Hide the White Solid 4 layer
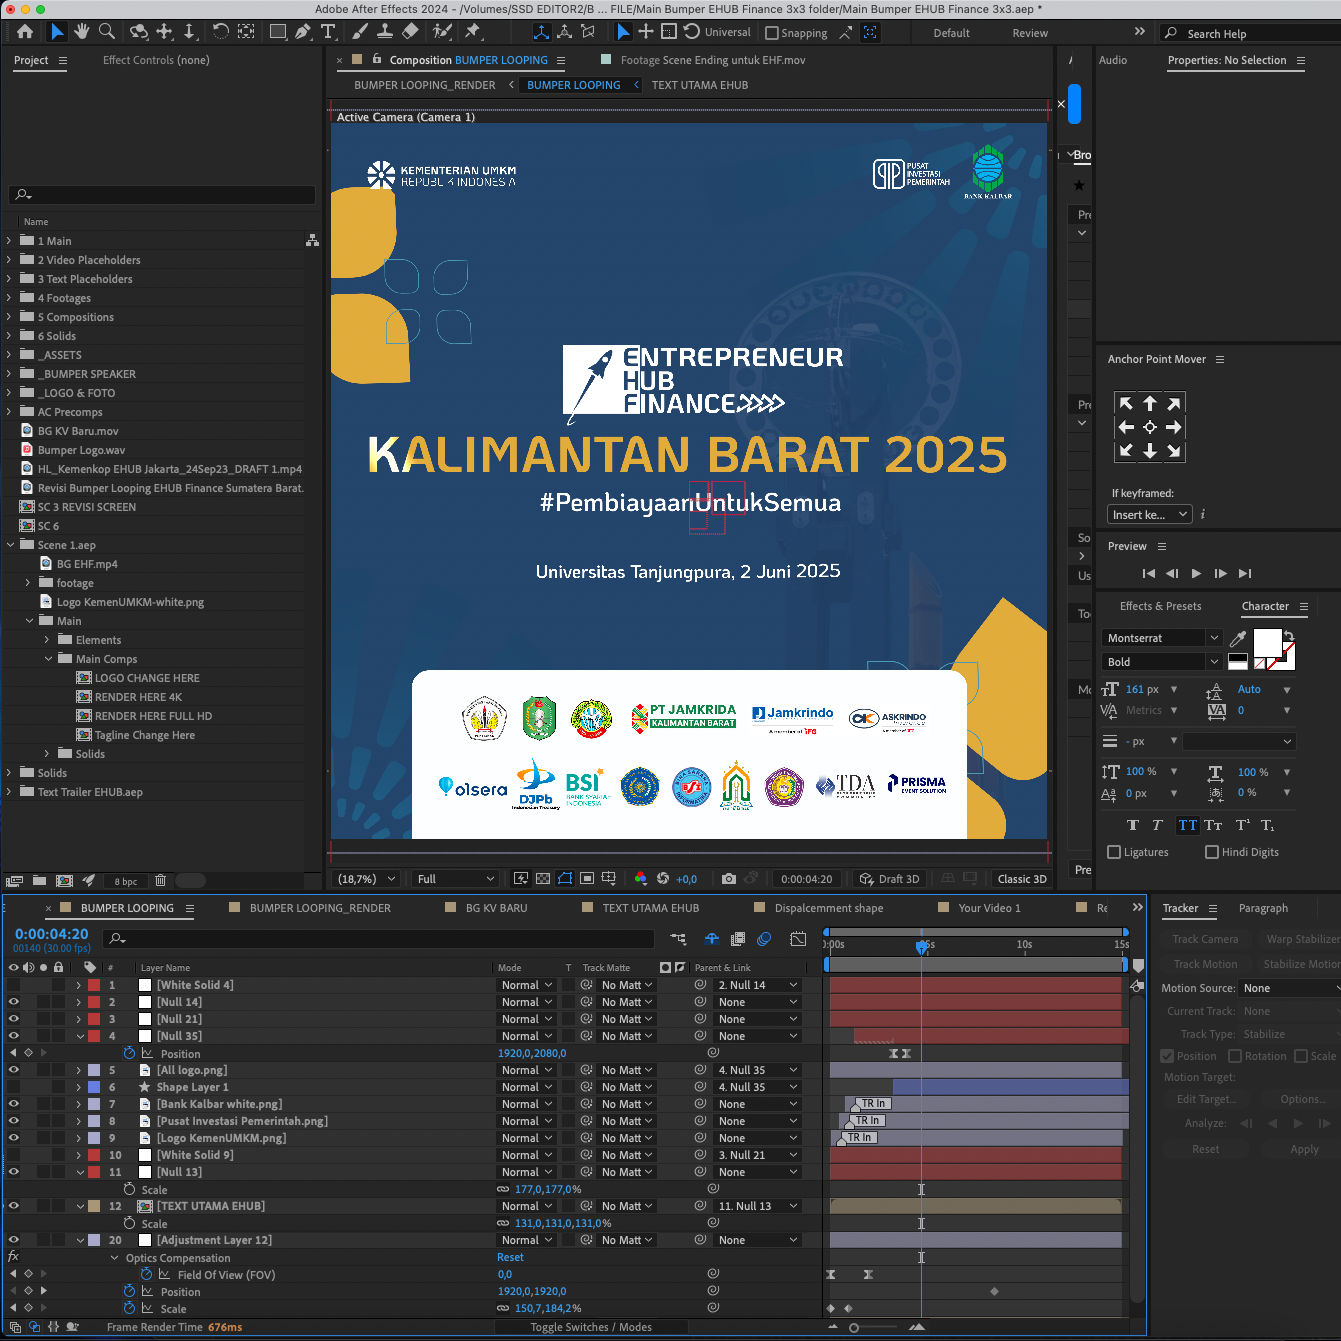This screenshot has height=1341, width=1341. coord(13,985)
